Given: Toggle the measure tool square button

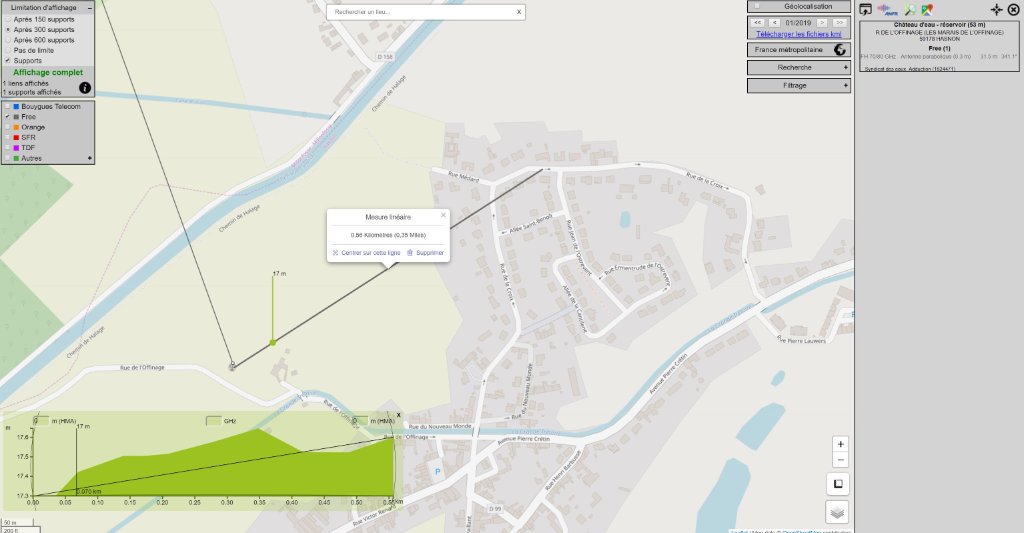Looking at the screenshot, I should (x=839, y=484).
